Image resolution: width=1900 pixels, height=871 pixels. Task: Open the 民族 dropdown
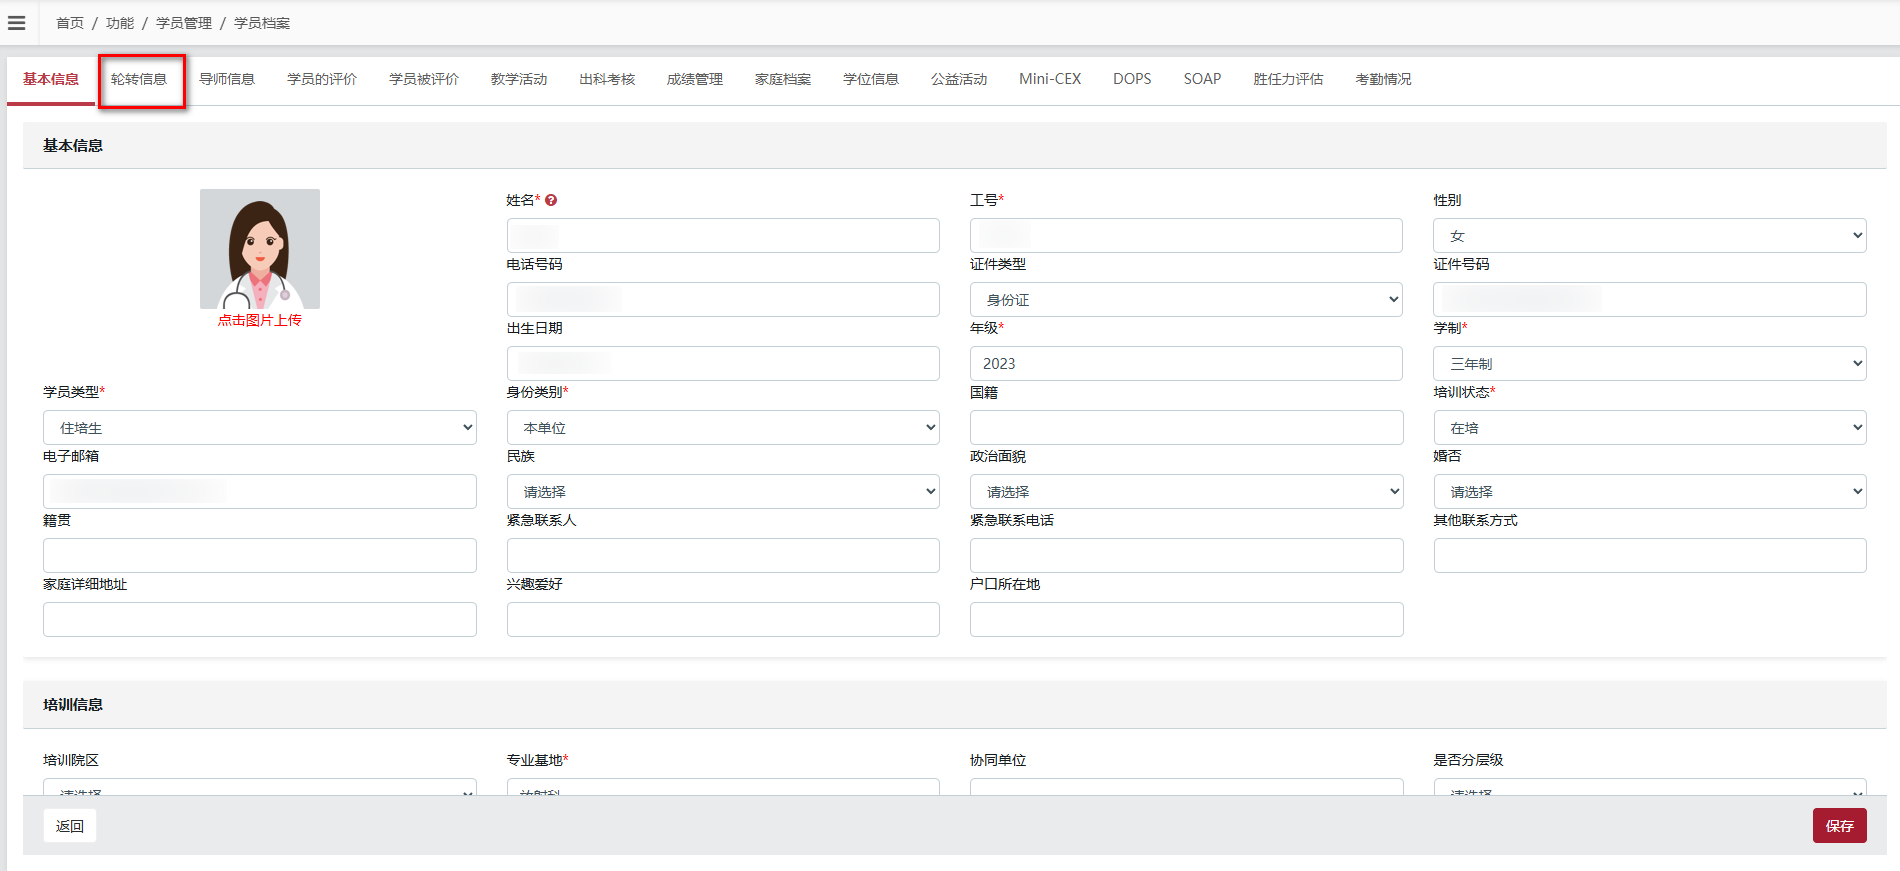tap(723, 492)
